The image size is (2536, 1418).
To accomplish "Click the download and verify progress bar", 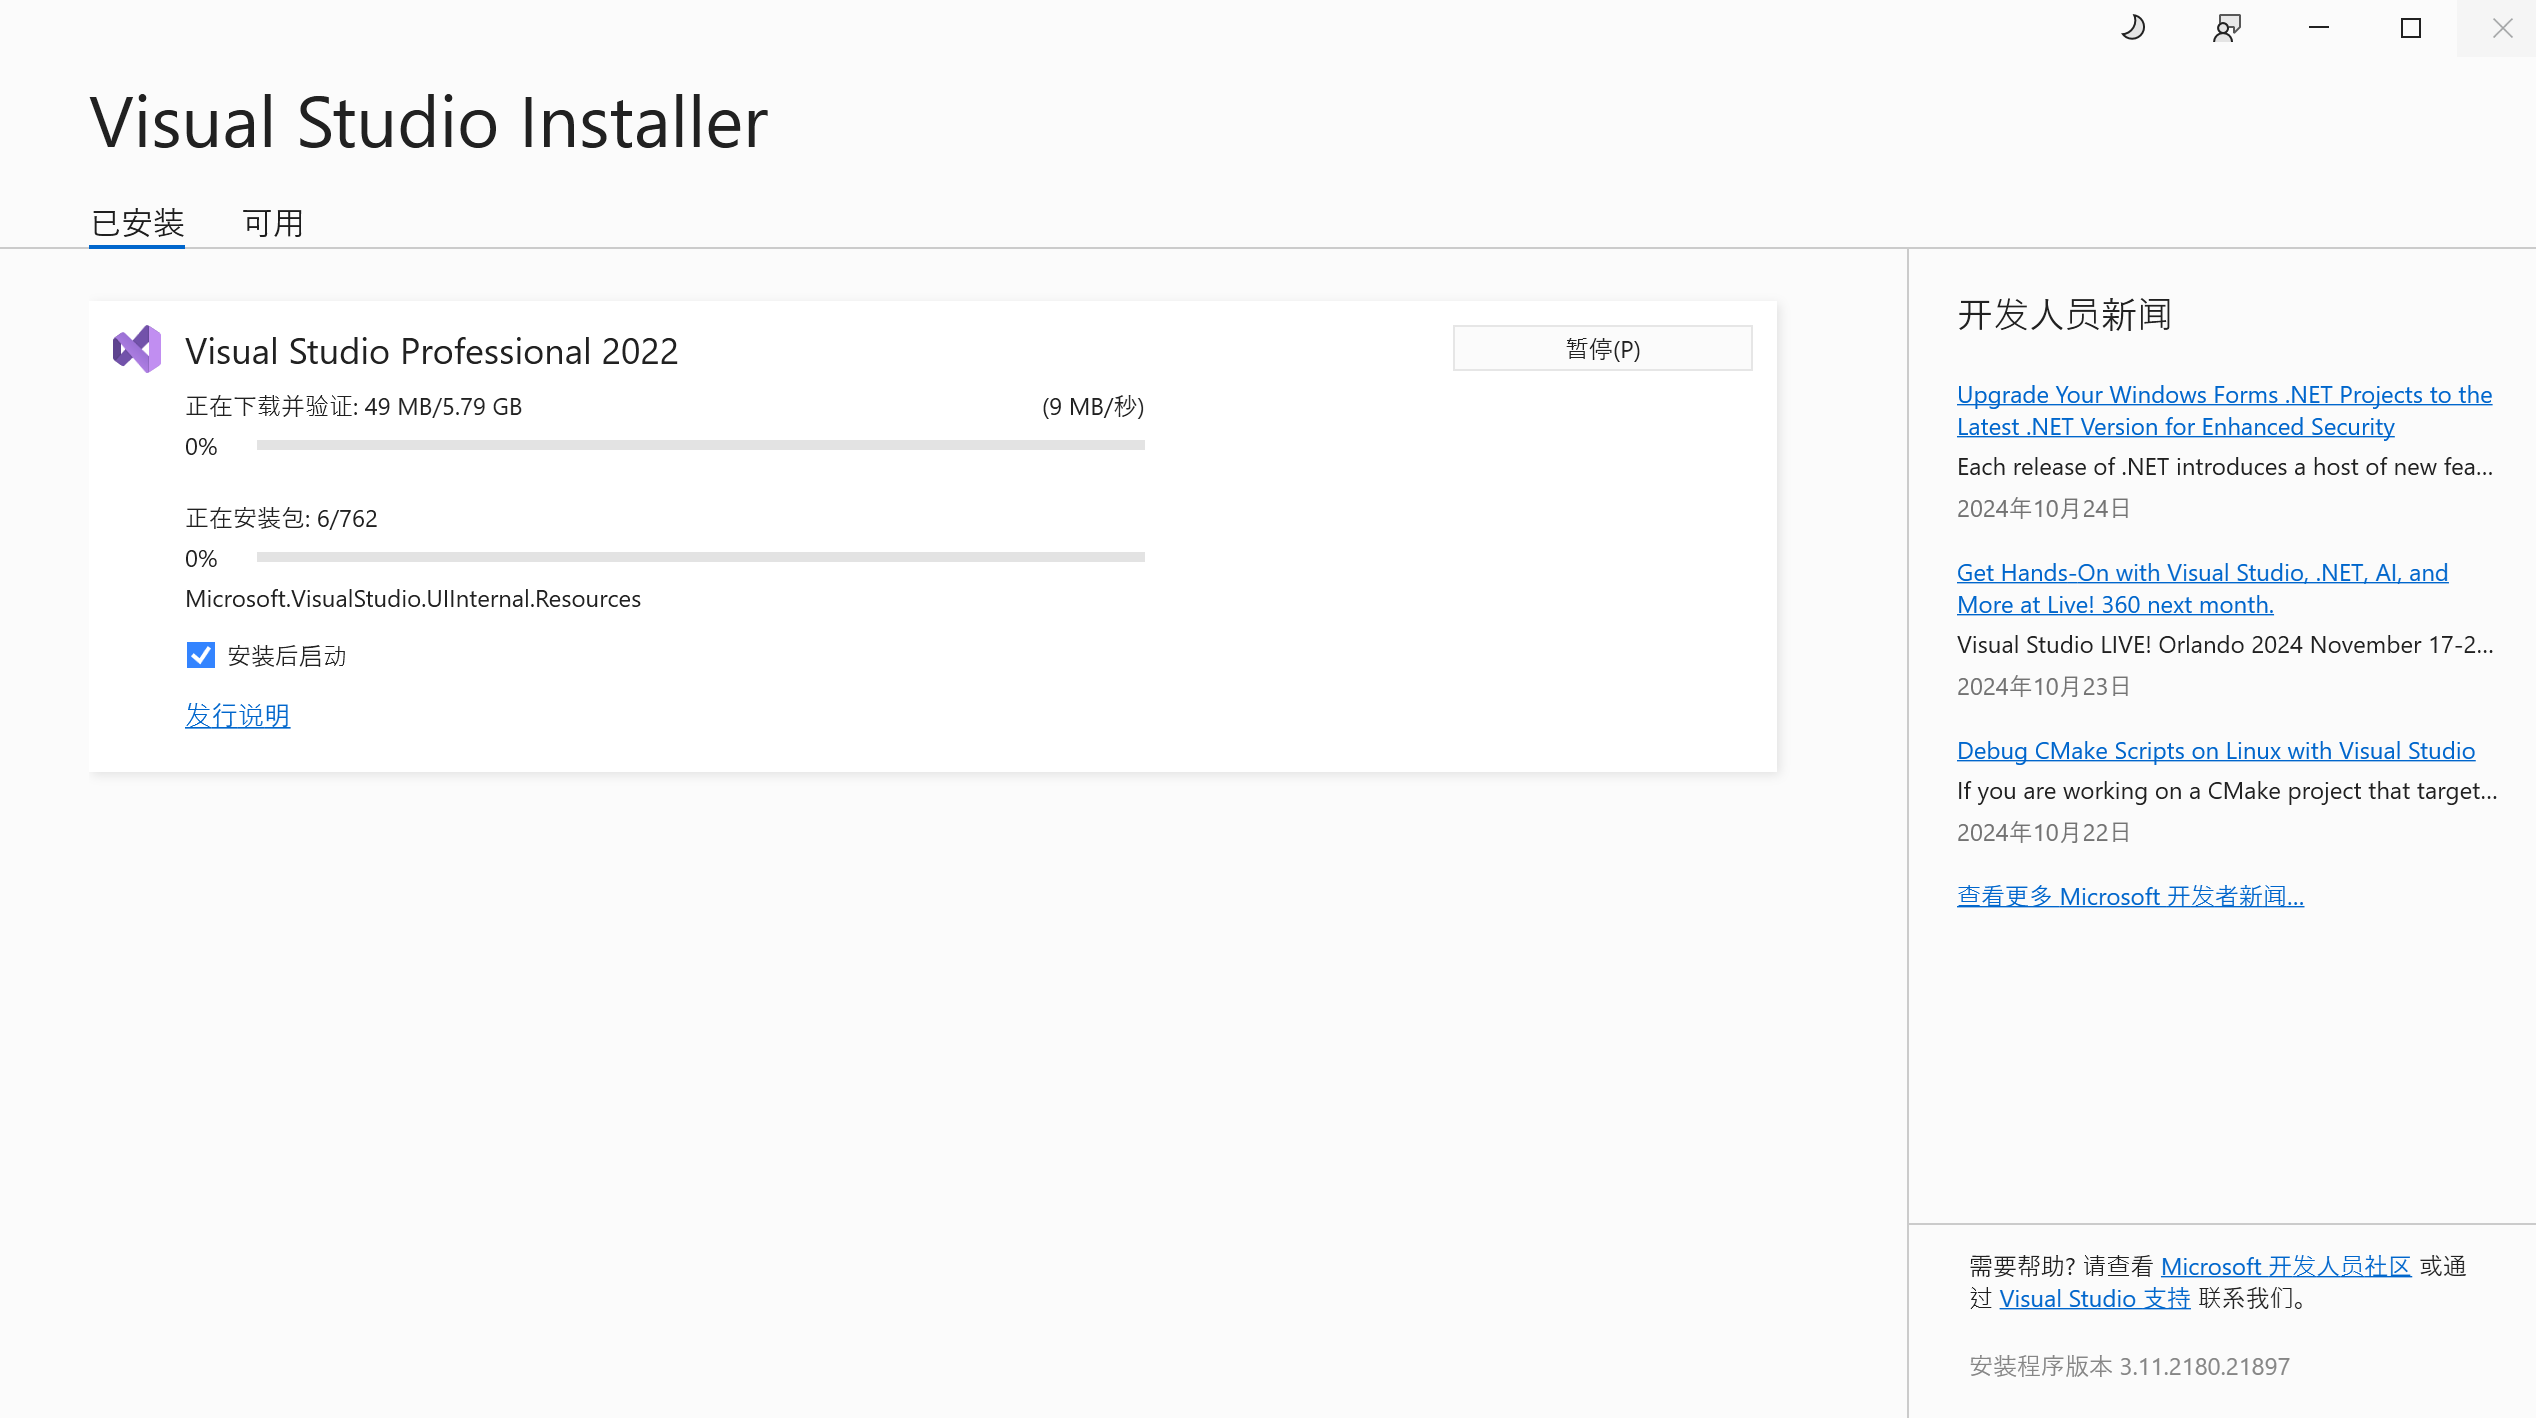I will 700,445.
